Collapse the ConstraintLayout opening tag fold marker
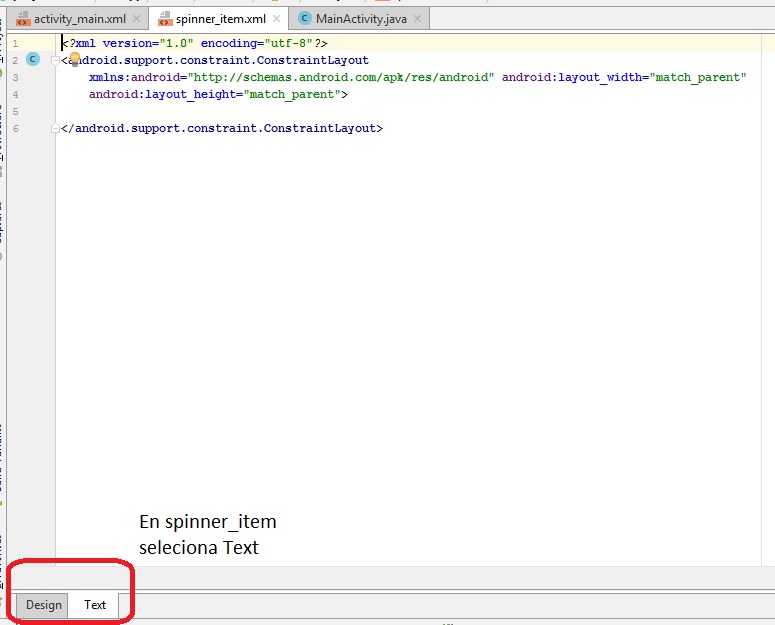The image size is (775, 625). coord(56,60)
